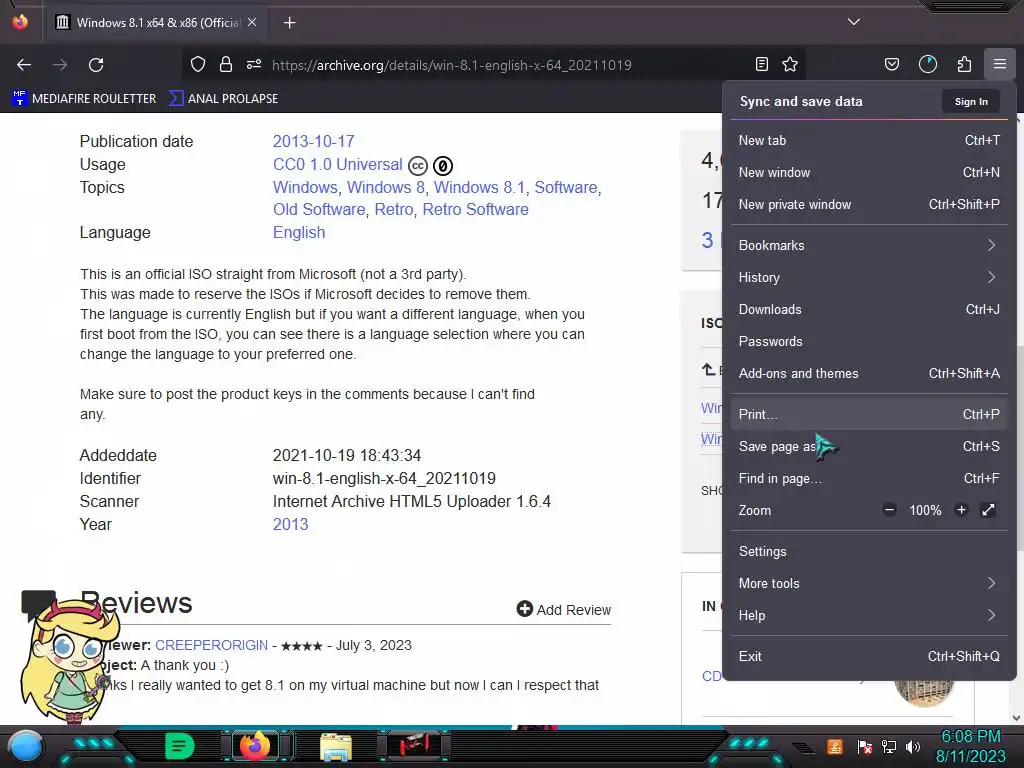
Task: Open the Old Software topic link
Action: [319, 210]
